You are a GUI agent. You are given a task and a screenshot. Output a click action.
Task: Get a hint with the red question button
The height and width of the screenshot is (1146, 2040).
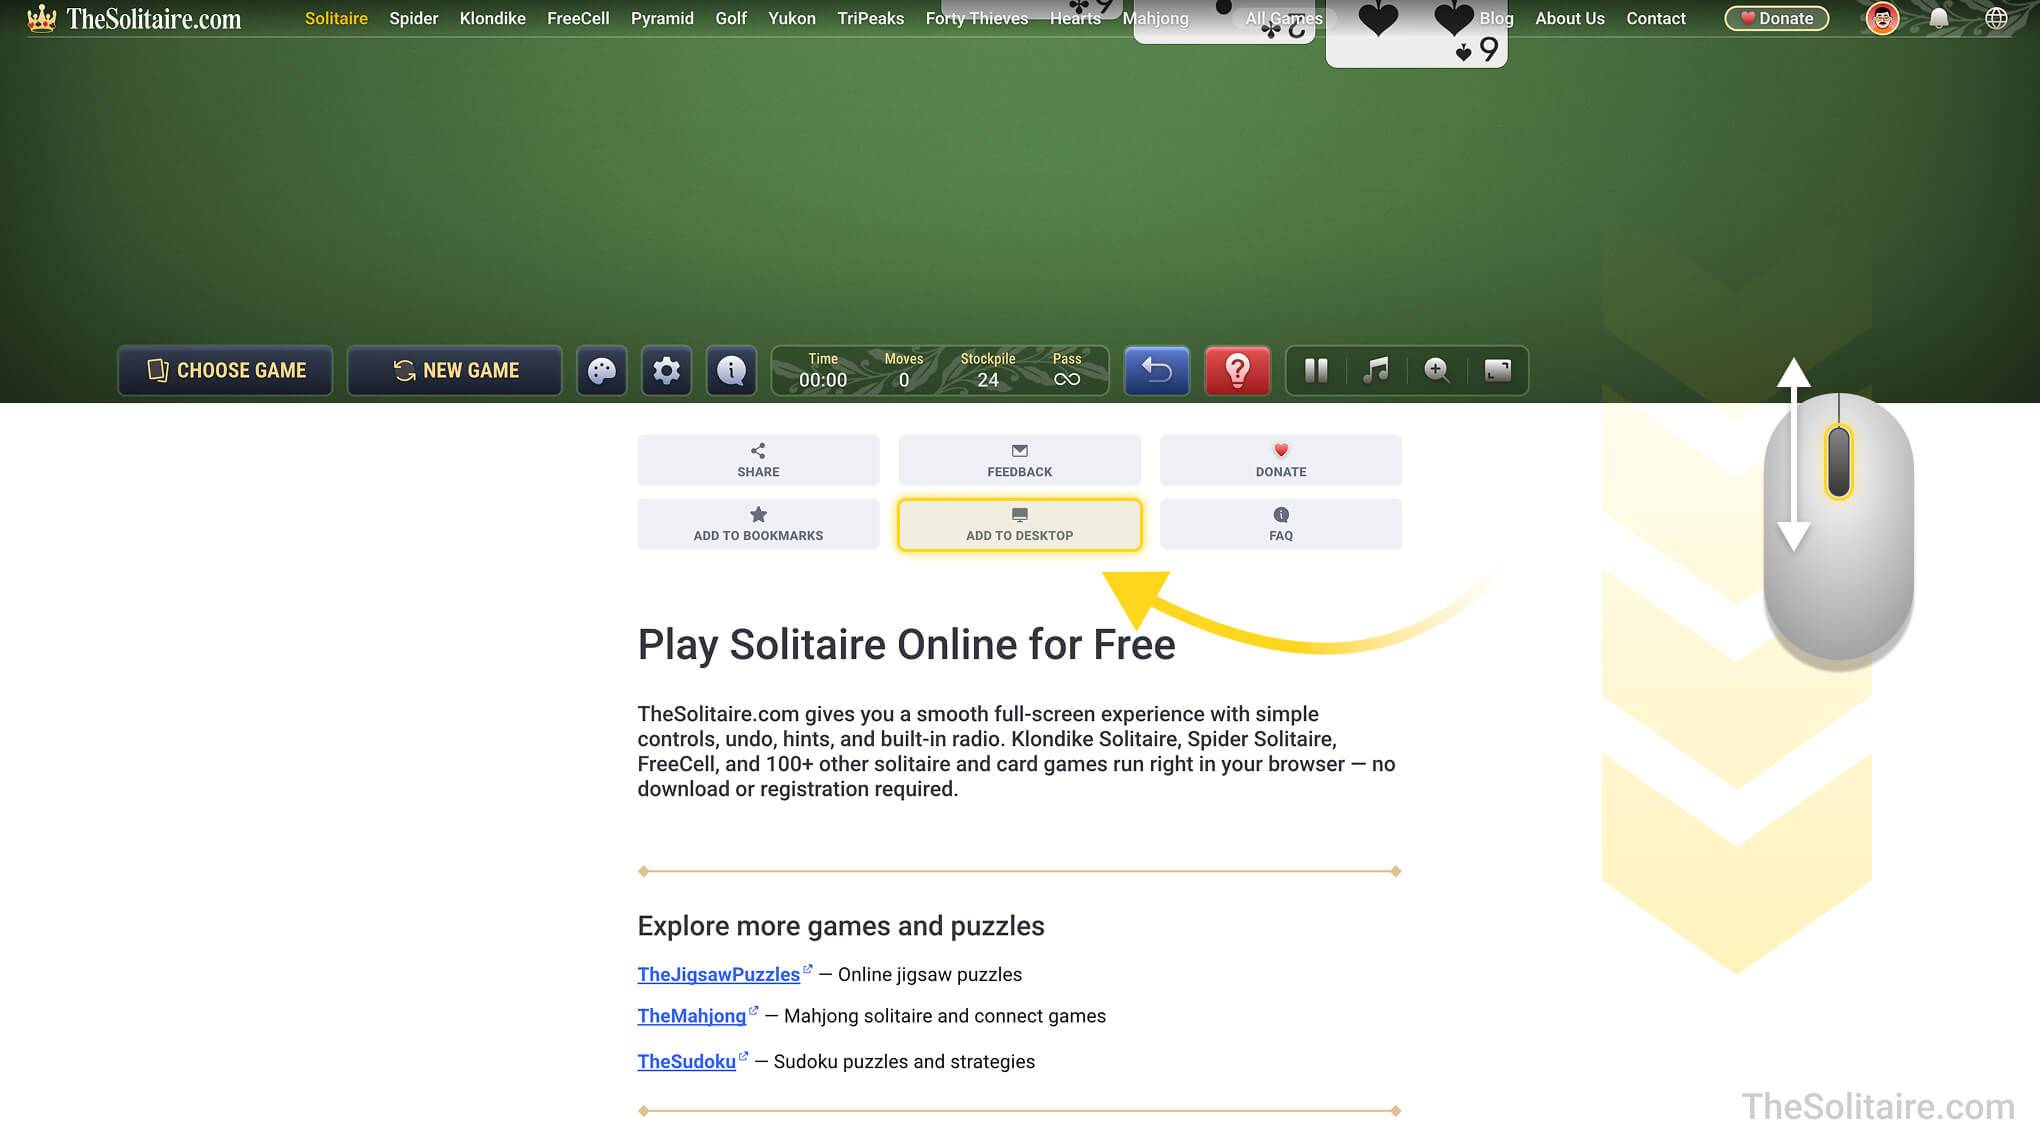tap(1237, 371)
